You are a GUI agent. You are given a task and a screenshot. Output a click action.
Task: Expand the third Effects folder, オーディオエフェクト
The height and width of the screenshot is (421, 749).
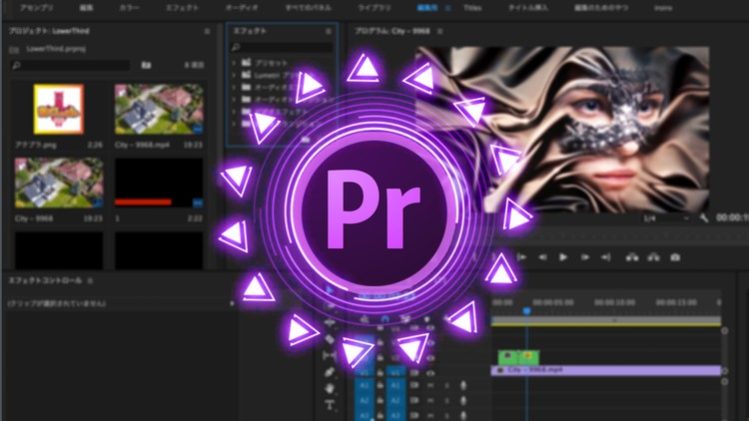tap(234, 87)
